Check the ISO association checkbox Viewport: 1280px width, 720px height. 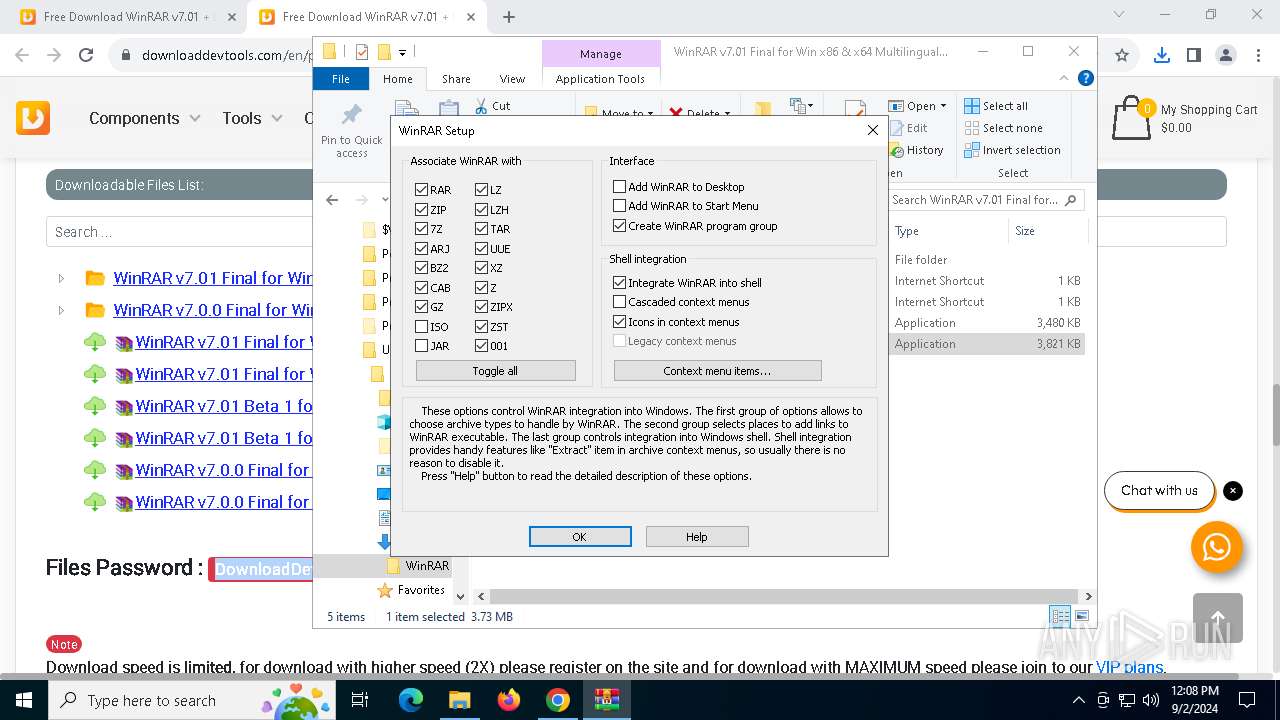pyautogui.click(x=422, y=327)
